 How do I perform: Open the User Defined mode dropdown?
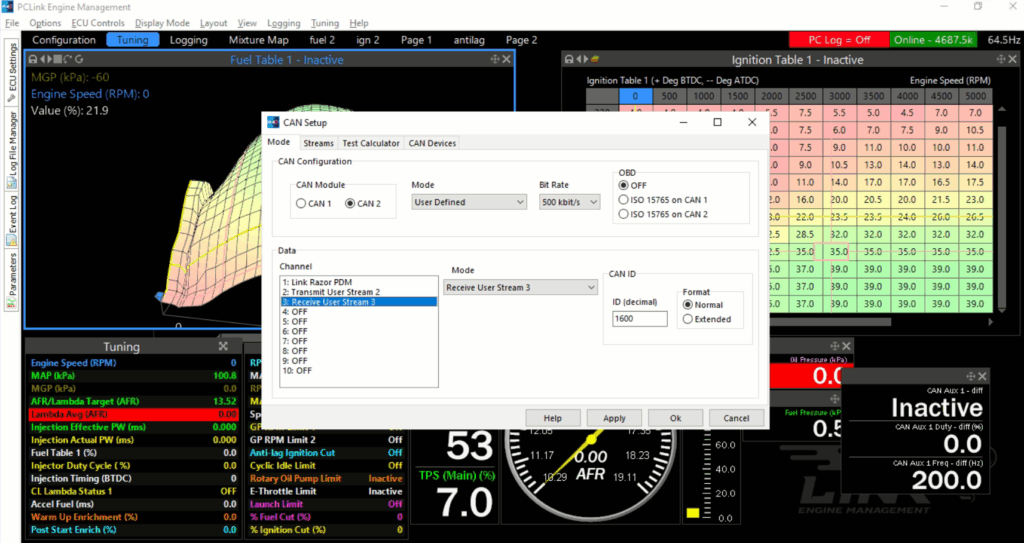(x=469, y=203)
